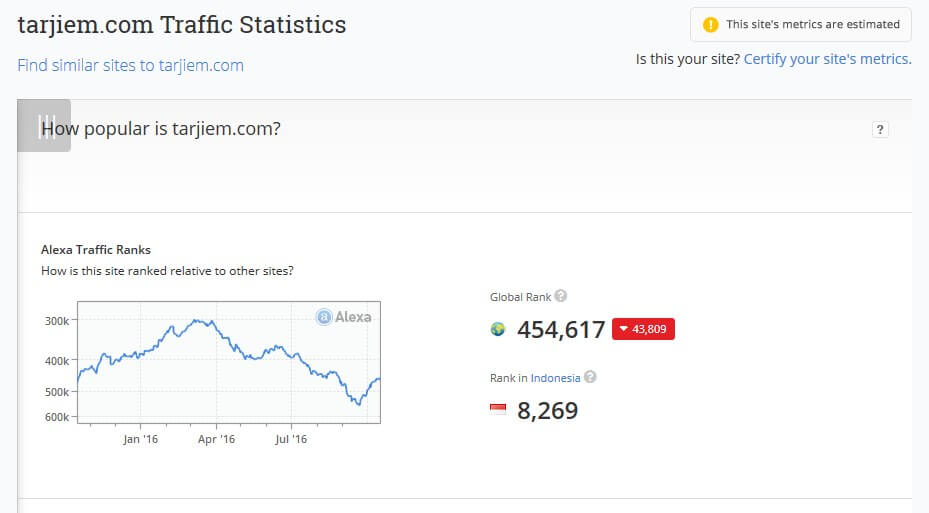Open the Indonesia country link
This screenshot has width=929, height=513.
tap(555, 378)
